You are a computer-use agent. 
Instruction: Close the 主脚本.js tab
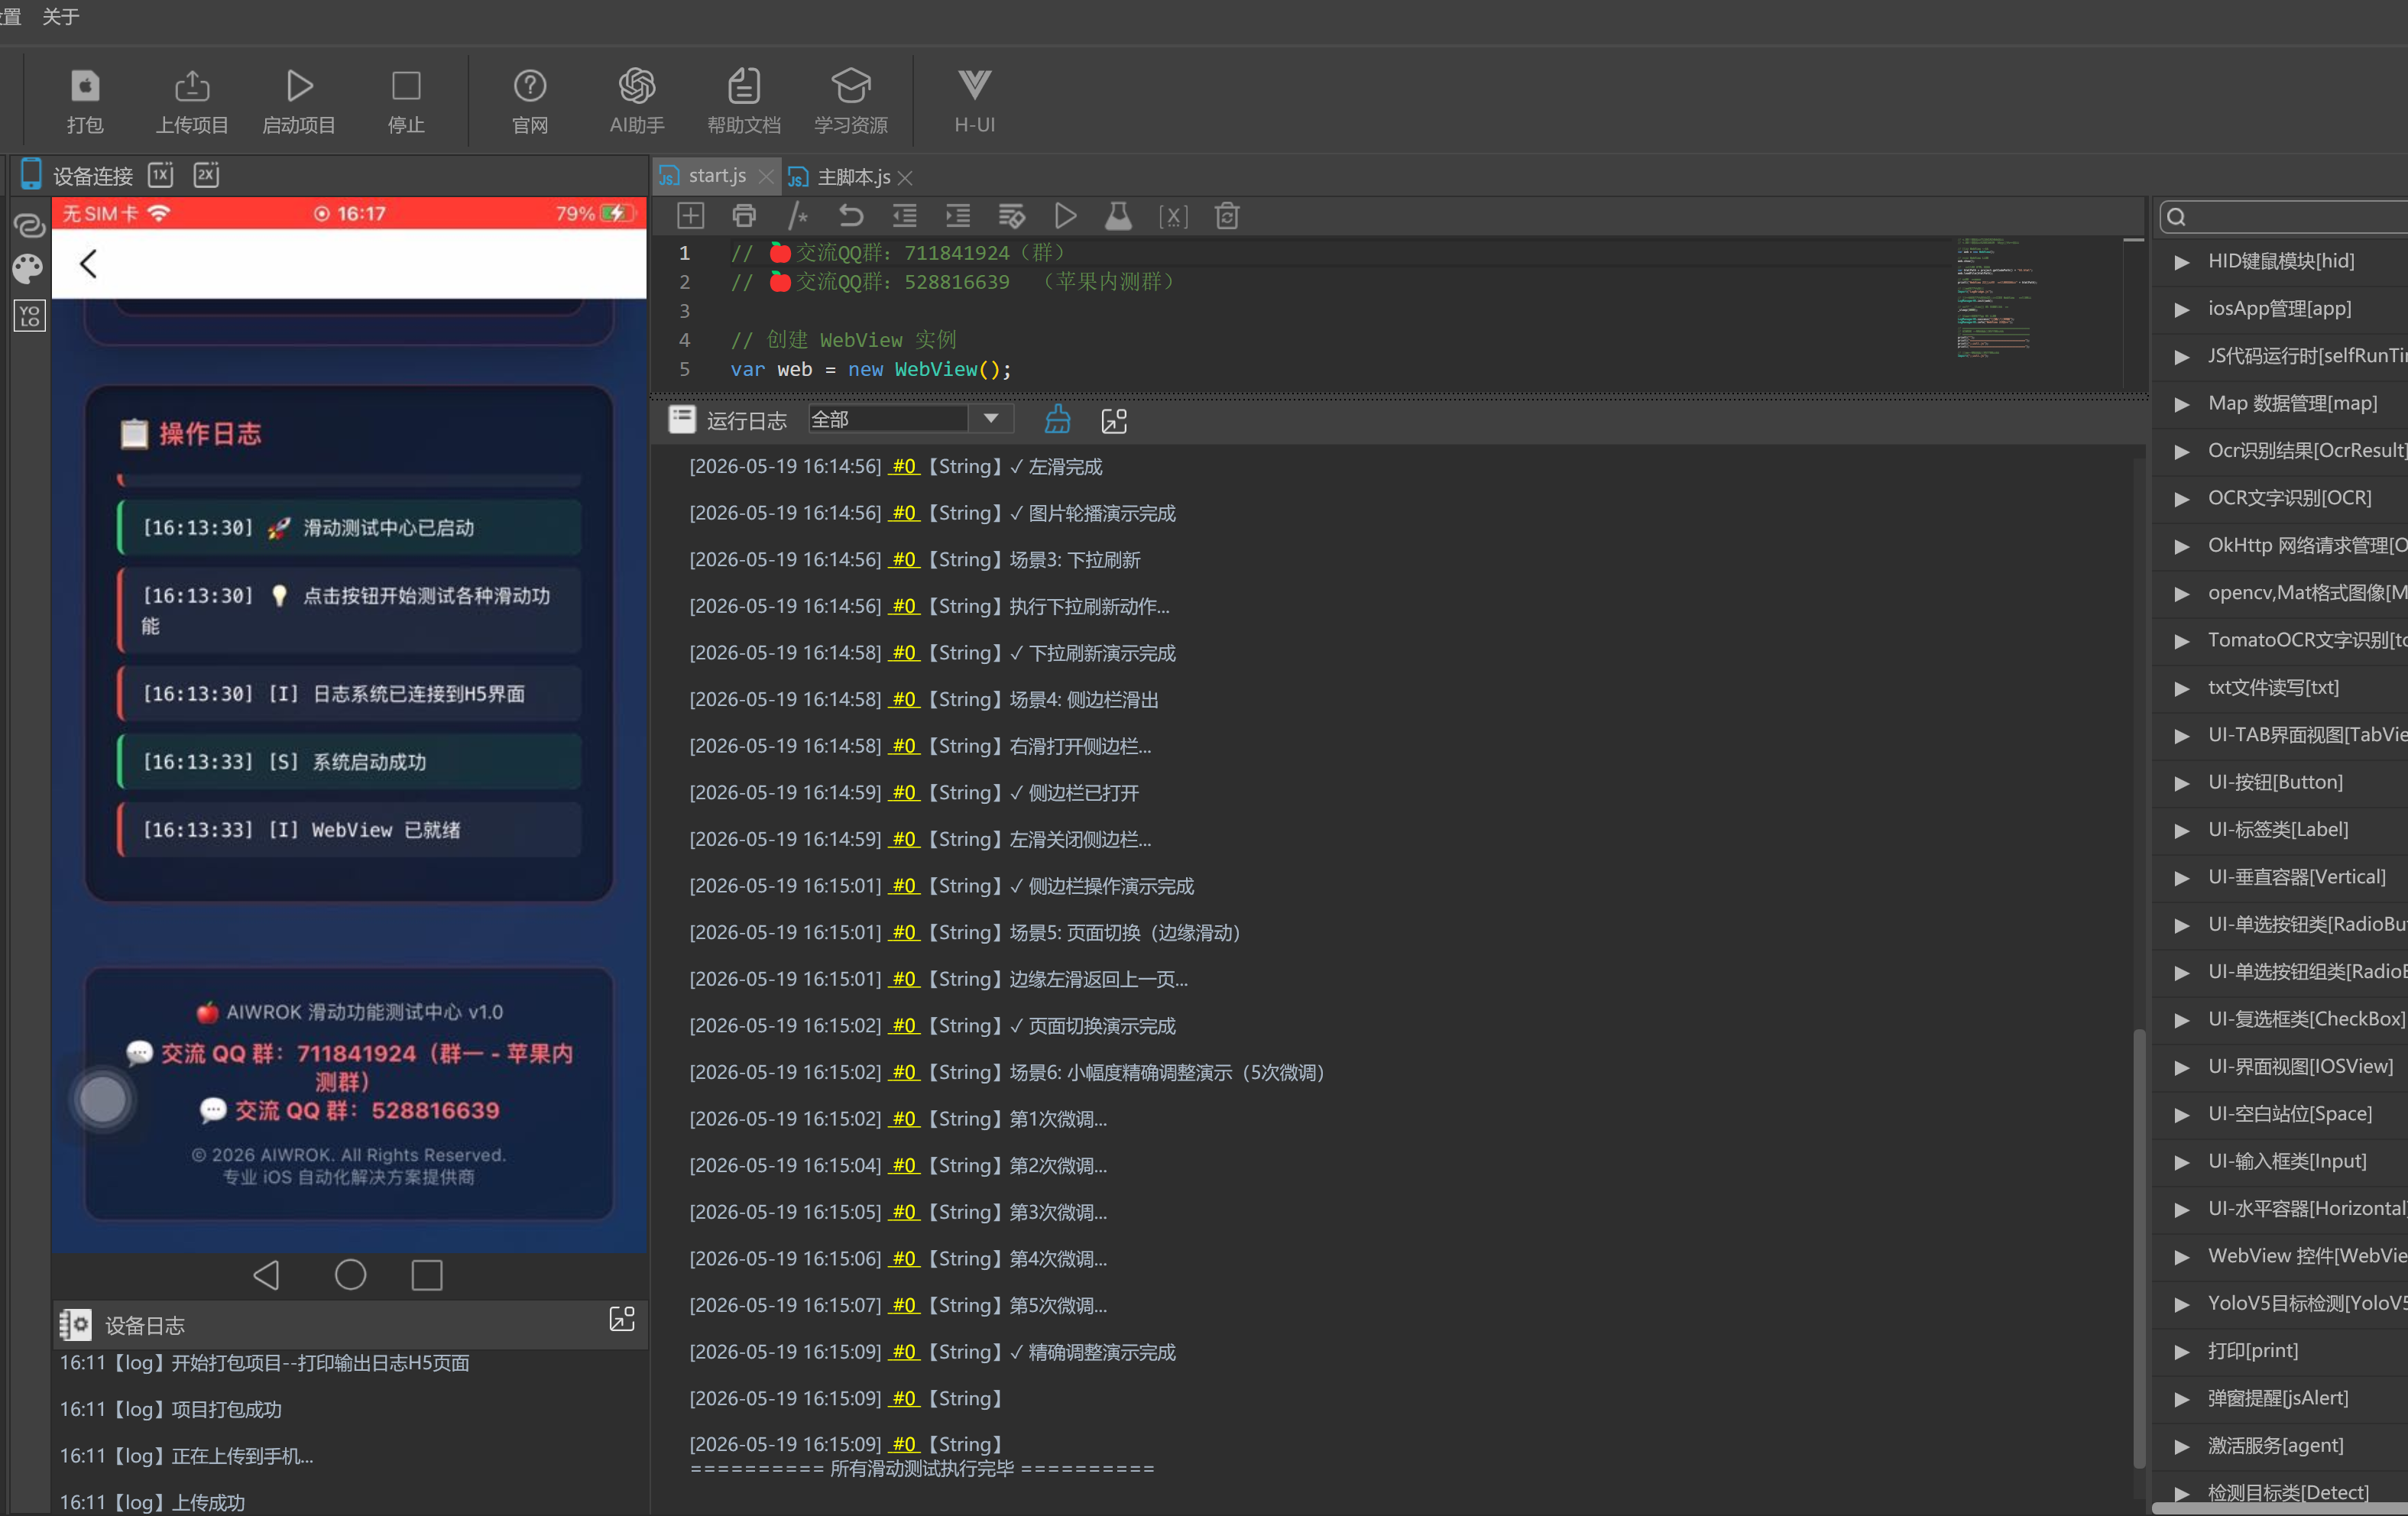905,178
